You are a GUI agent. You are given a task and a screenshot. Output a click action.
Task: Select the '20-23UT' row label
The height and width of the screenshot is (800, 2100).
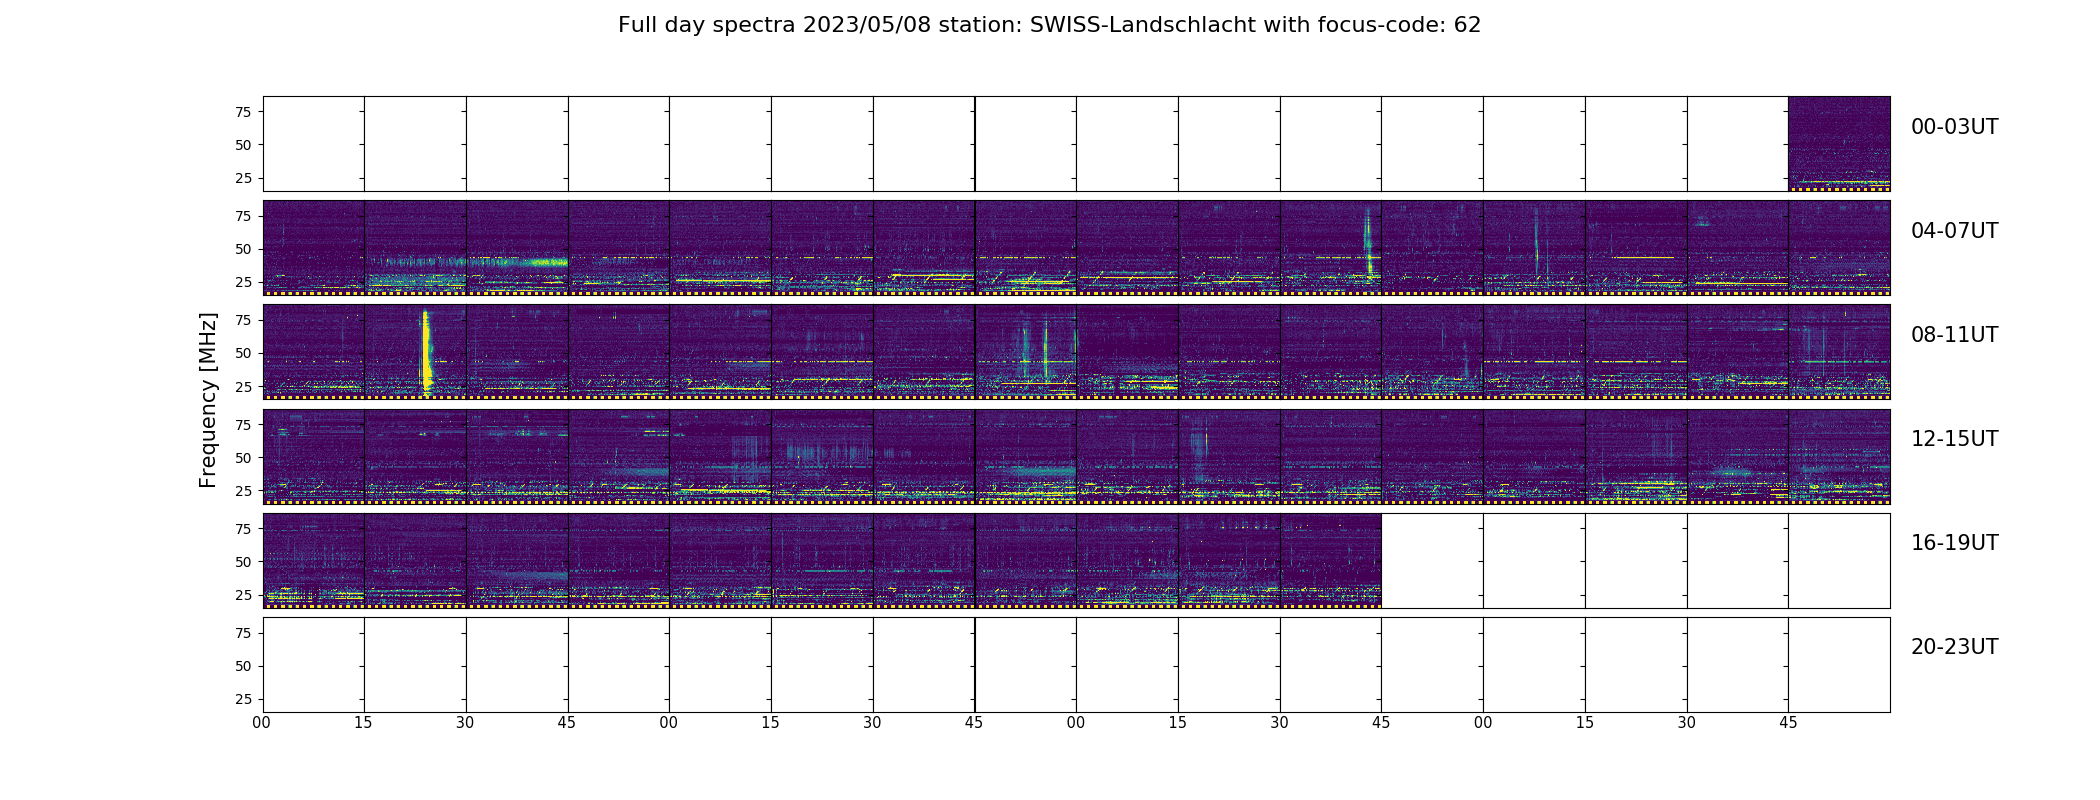tap(1954, 647)
